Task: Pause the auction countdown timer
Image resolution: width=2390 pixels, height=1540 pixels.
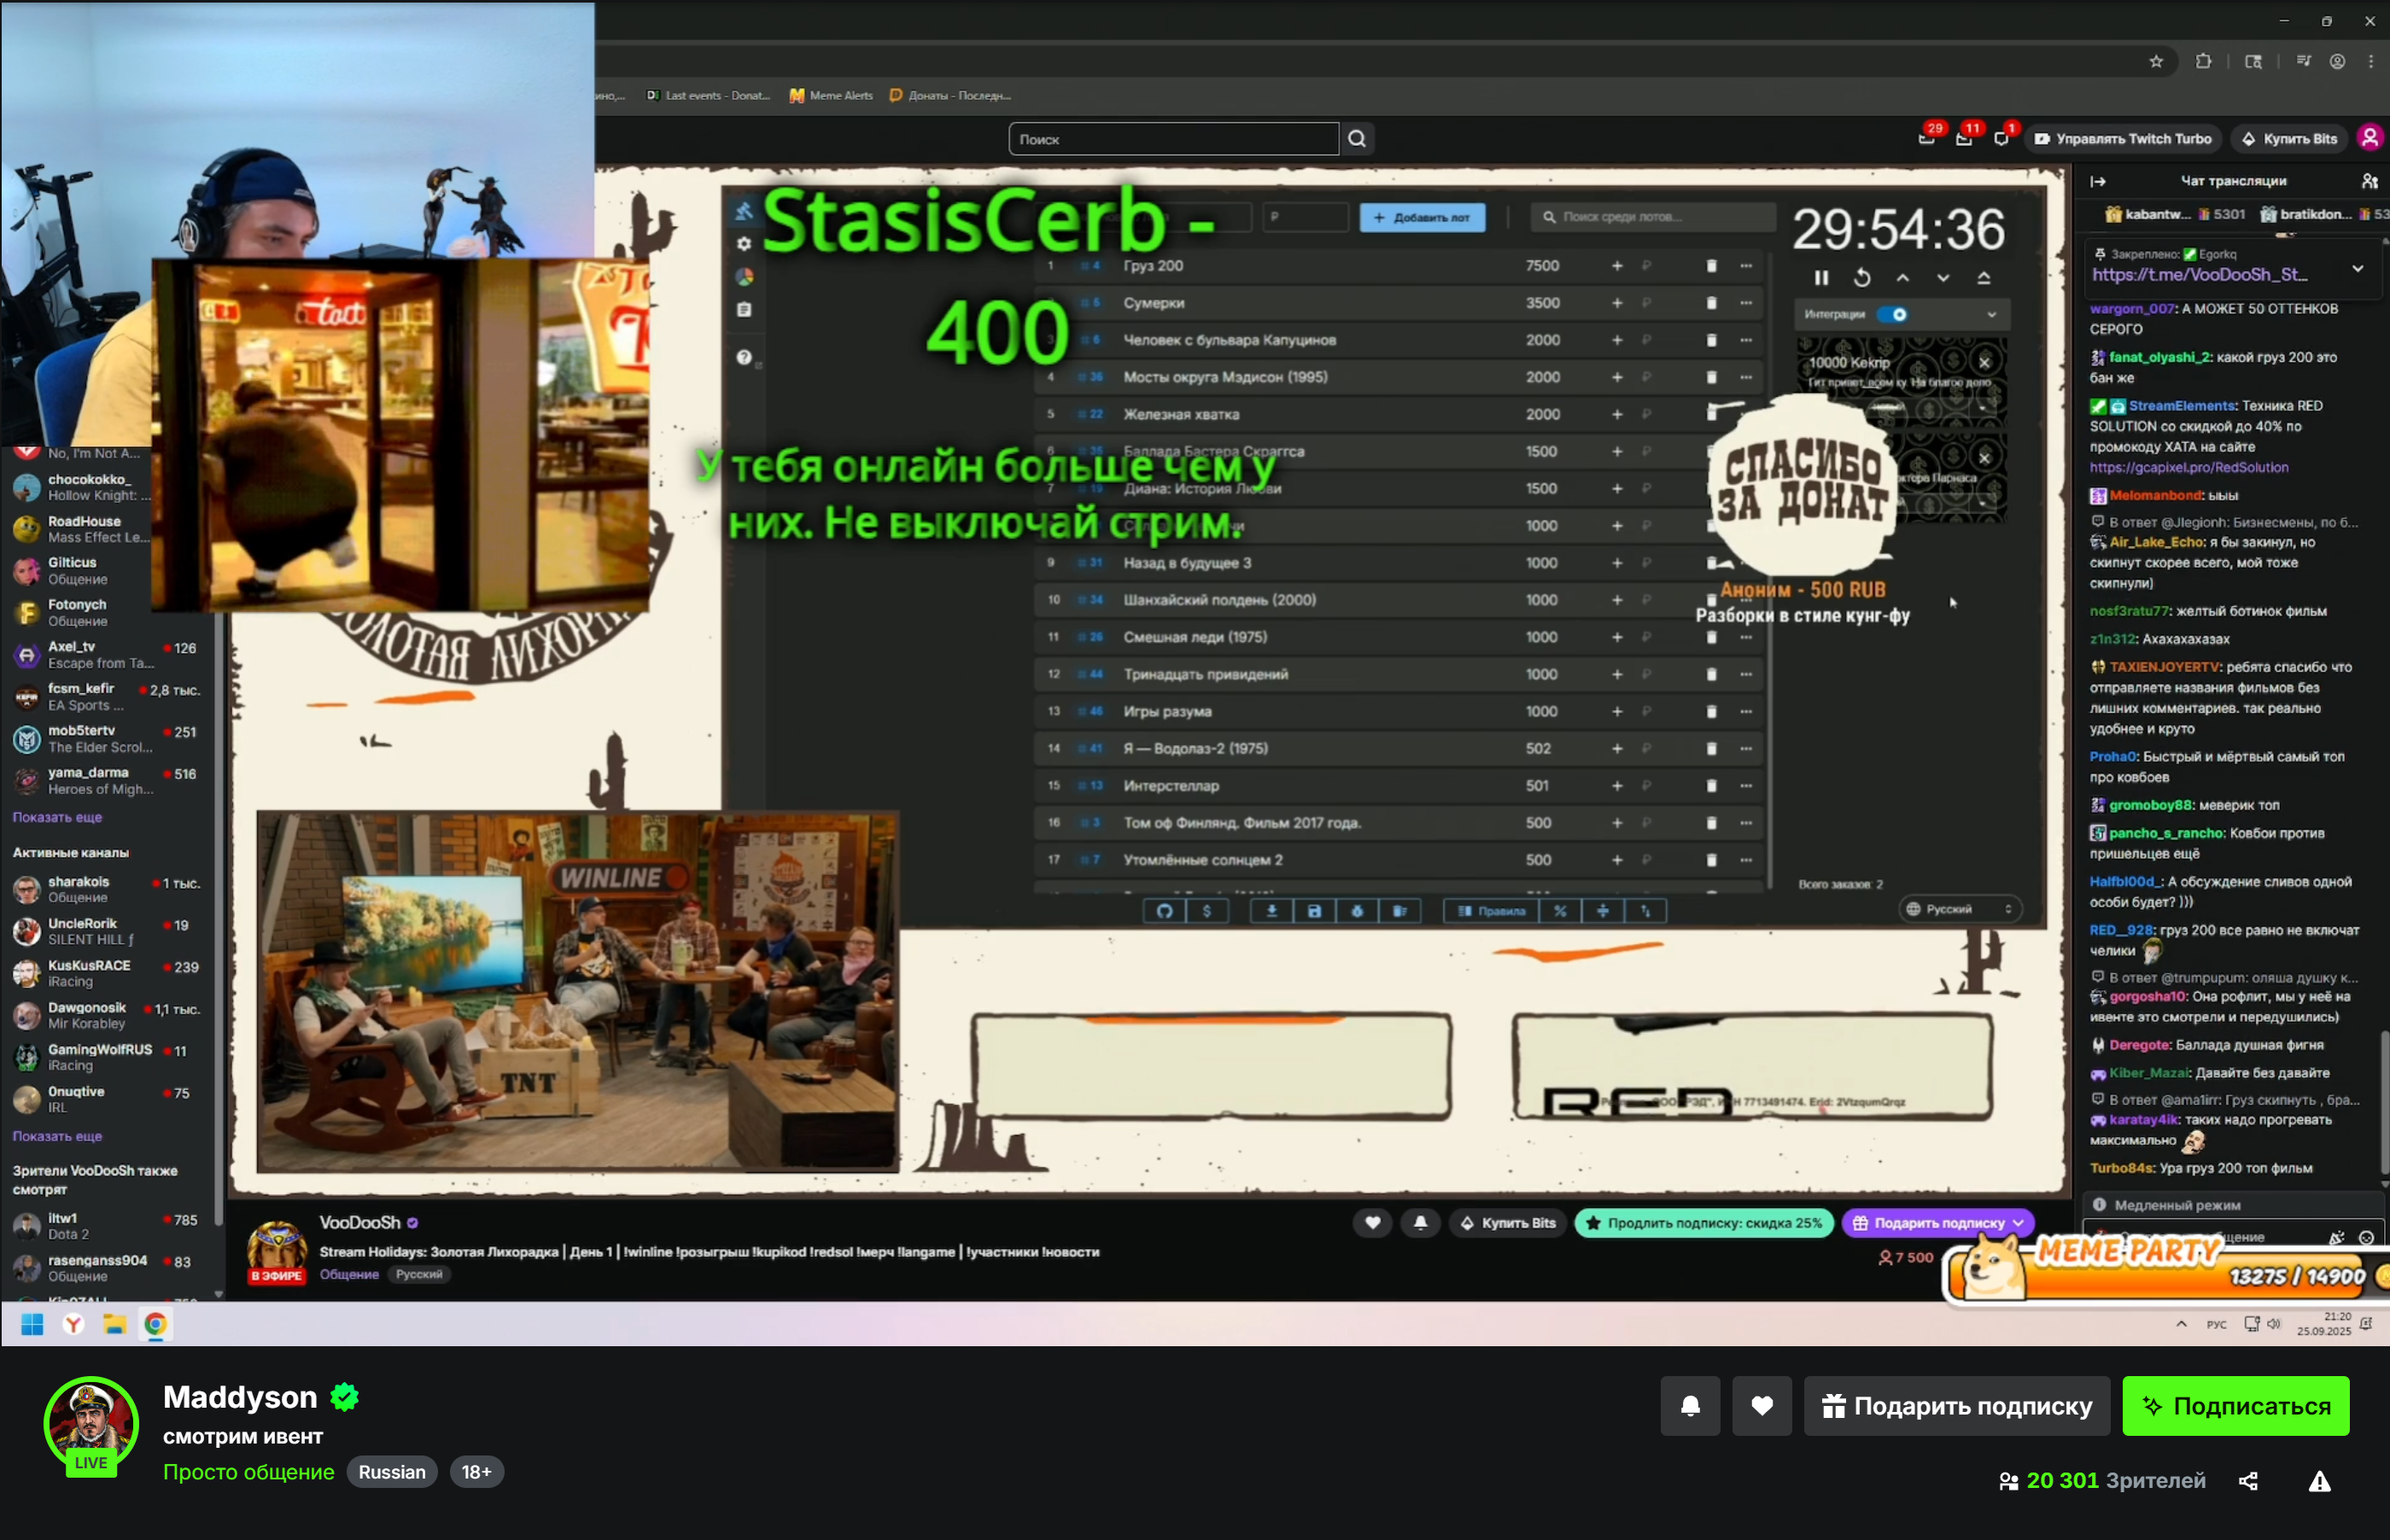Action: click(x=1821, y=278)
